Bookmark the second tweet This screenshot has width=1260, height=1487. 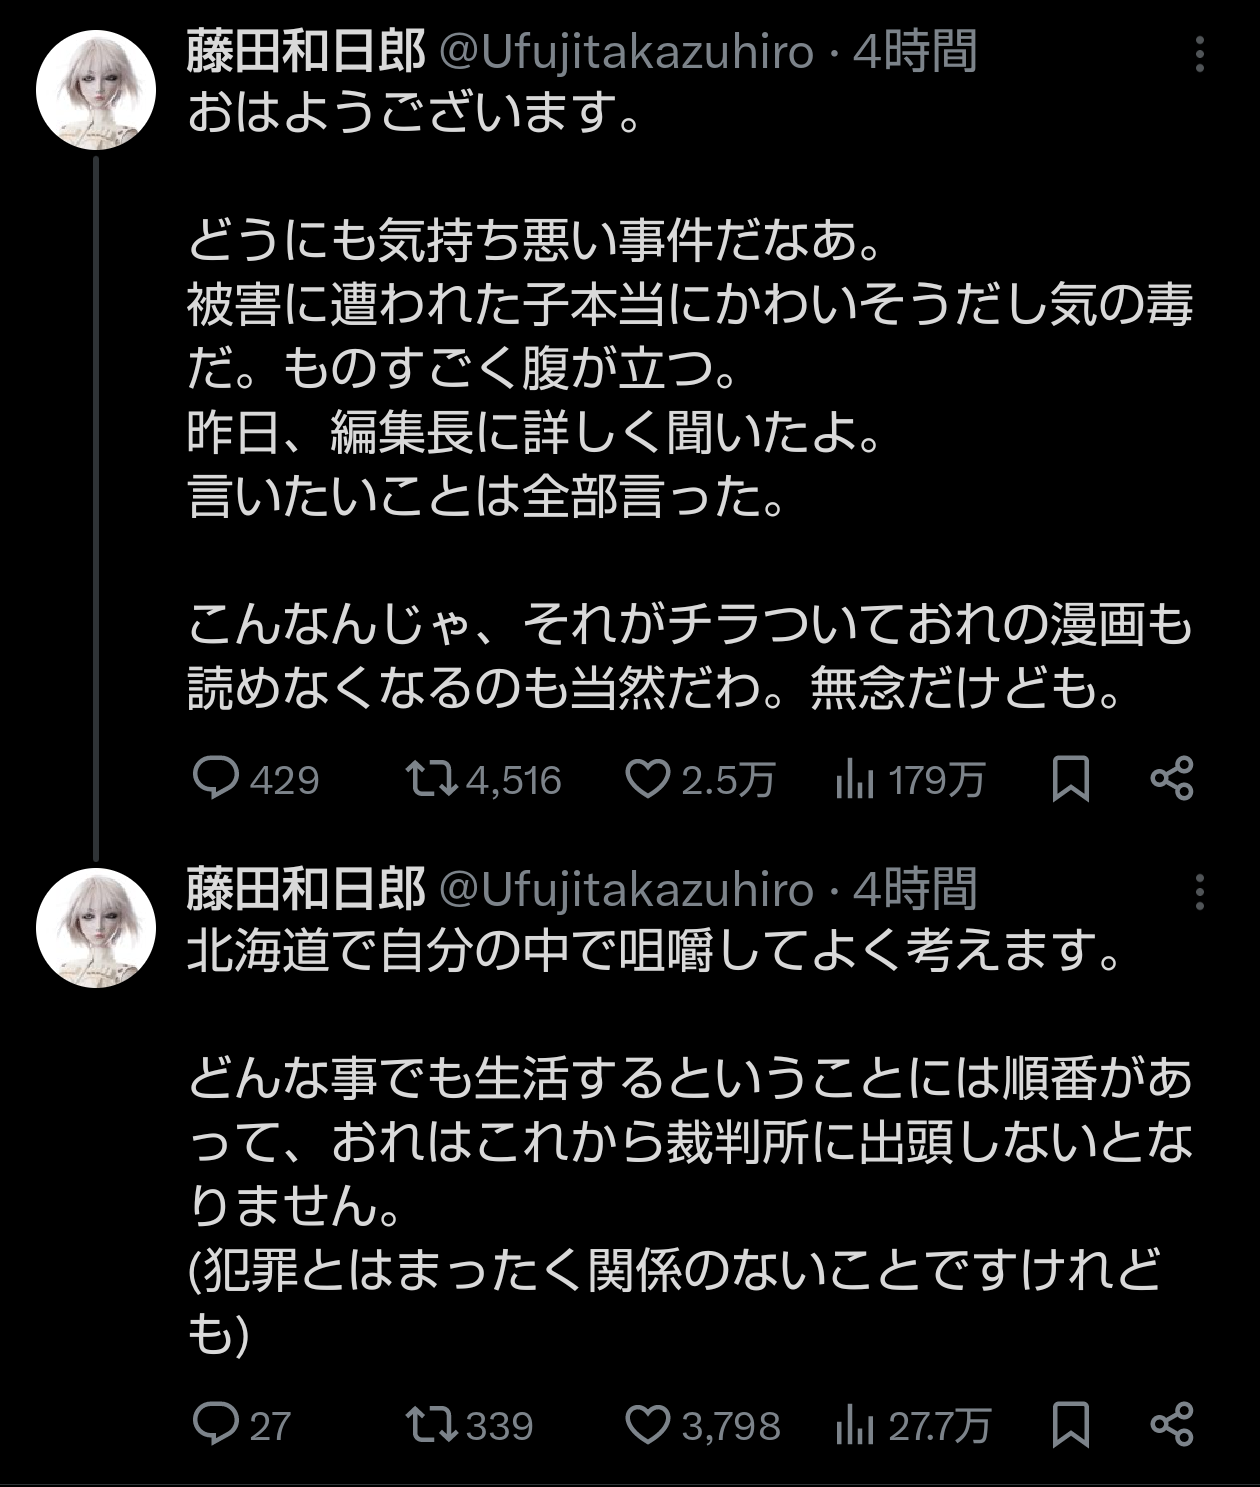click(1071, 1424)
